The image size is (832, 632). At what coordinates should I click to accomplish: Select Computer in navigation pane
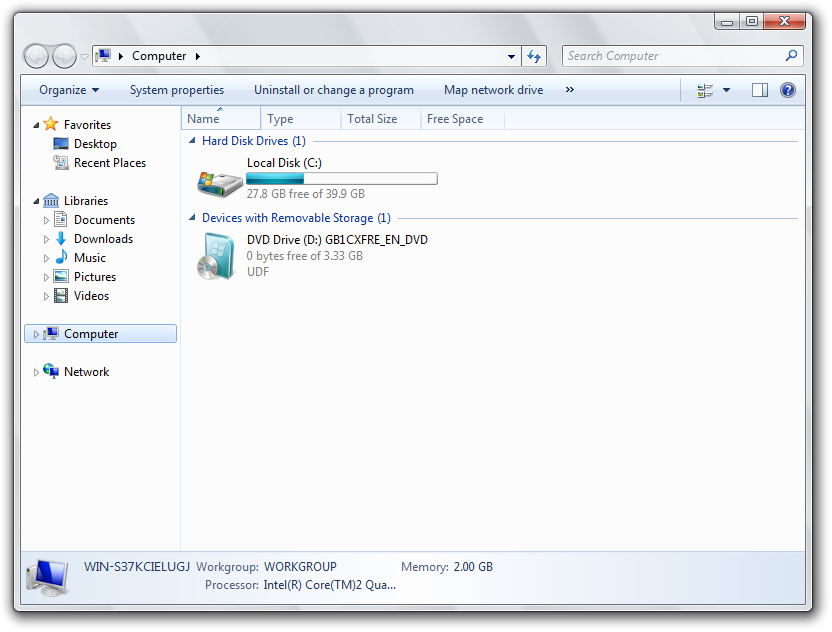pyautogui.click(x=100, y=334)
